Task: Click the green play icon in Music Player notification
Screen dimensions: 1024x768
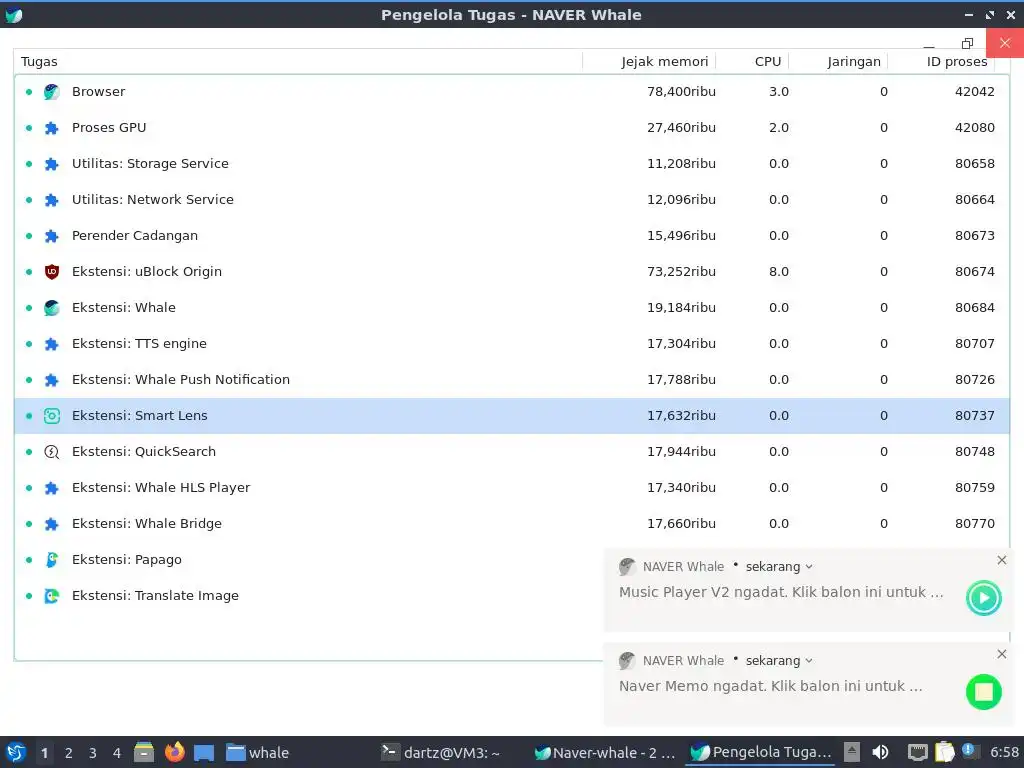Action: (x=984, y=598)
